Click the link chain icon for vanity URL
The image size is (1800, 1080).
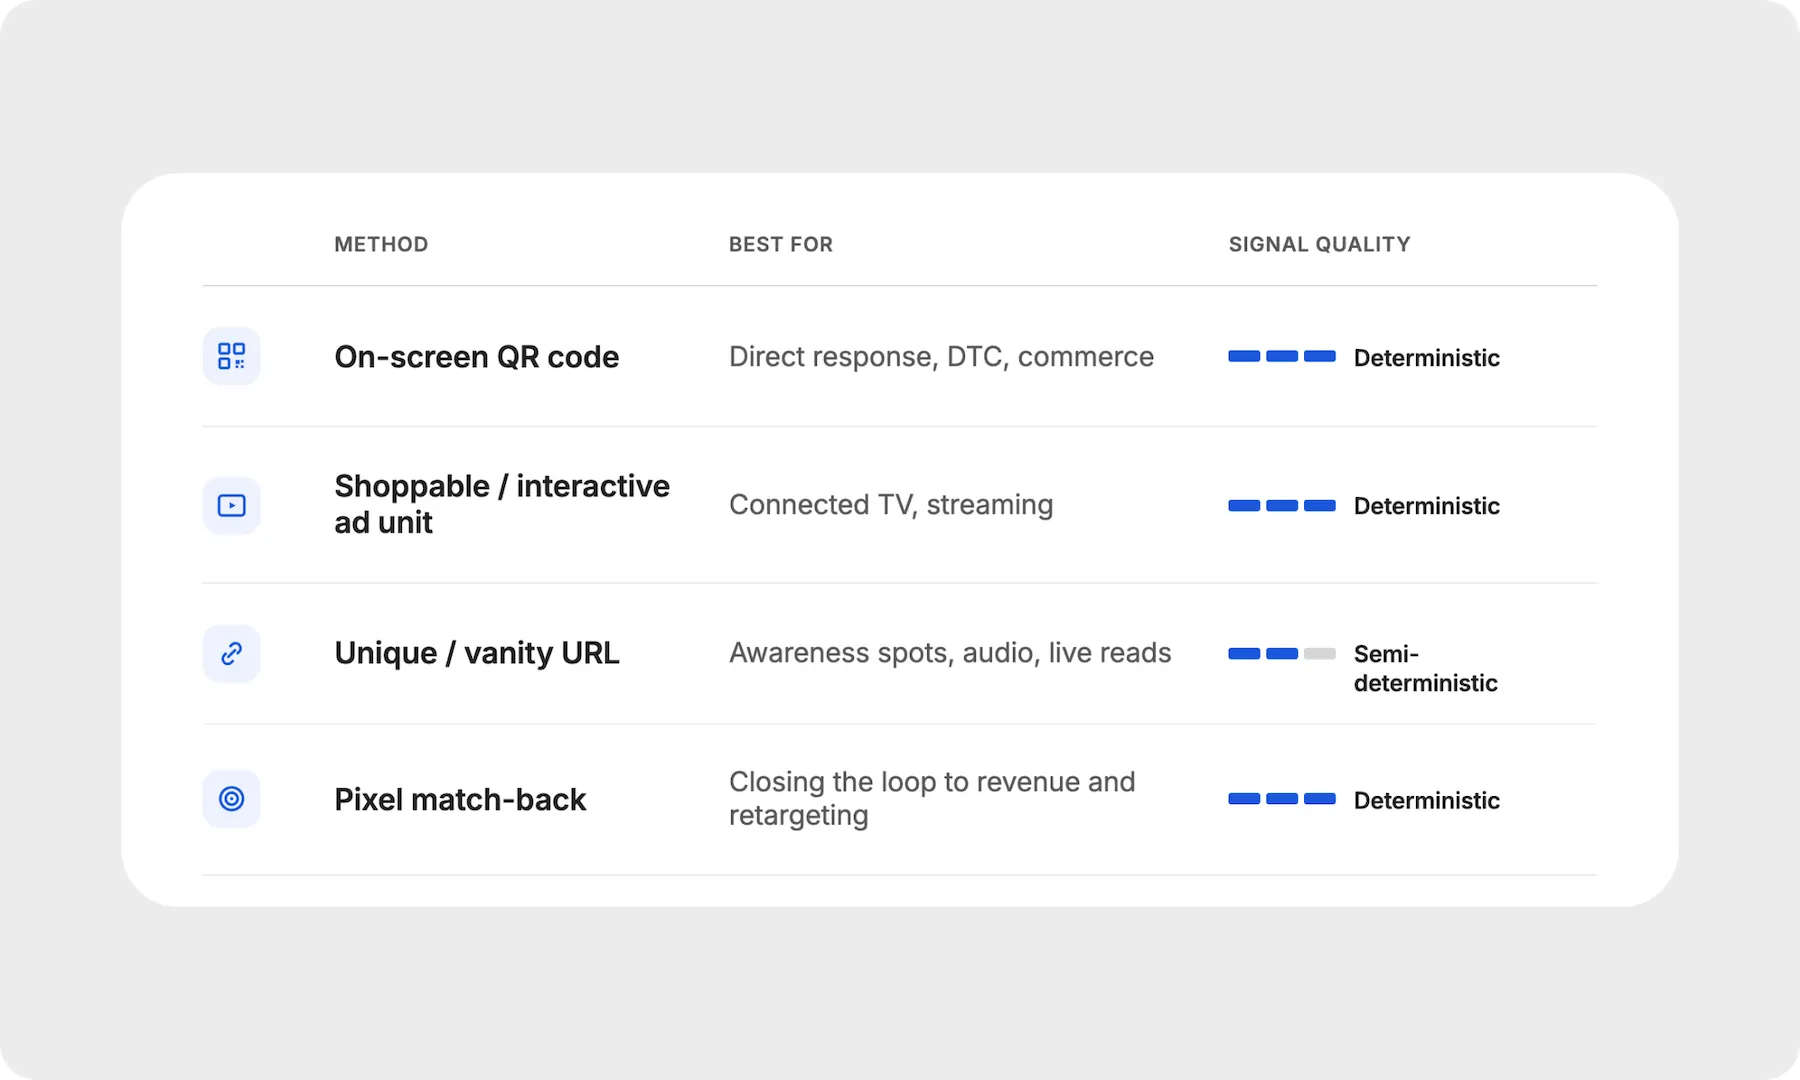point(232,653)
